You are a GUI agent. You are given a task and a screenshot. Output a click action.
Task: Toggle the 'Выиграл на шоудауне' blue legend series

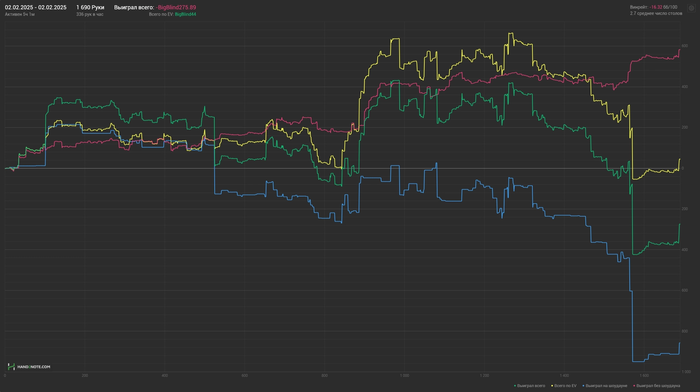tap(605, 386)
